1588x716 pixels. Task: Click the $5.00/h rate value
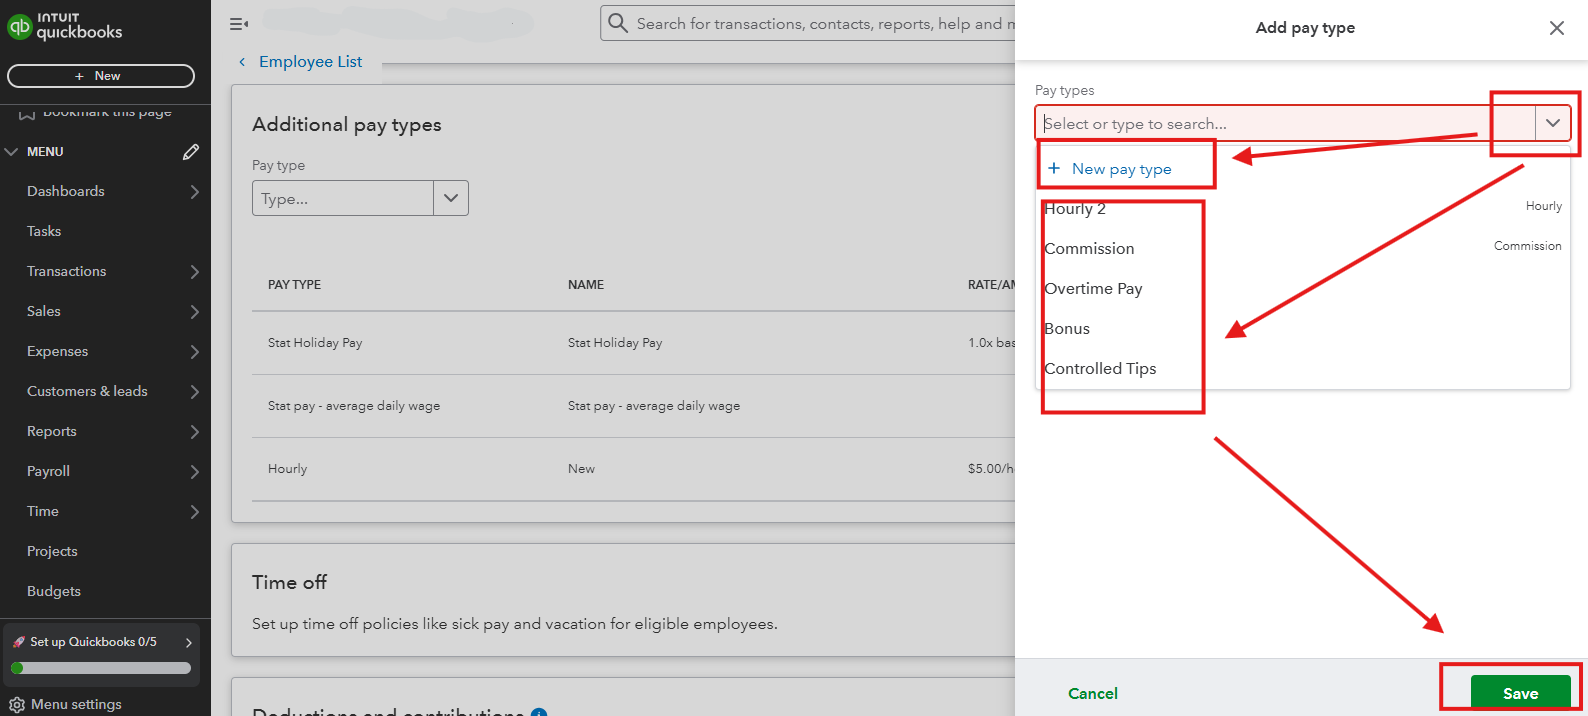(991, 469)
